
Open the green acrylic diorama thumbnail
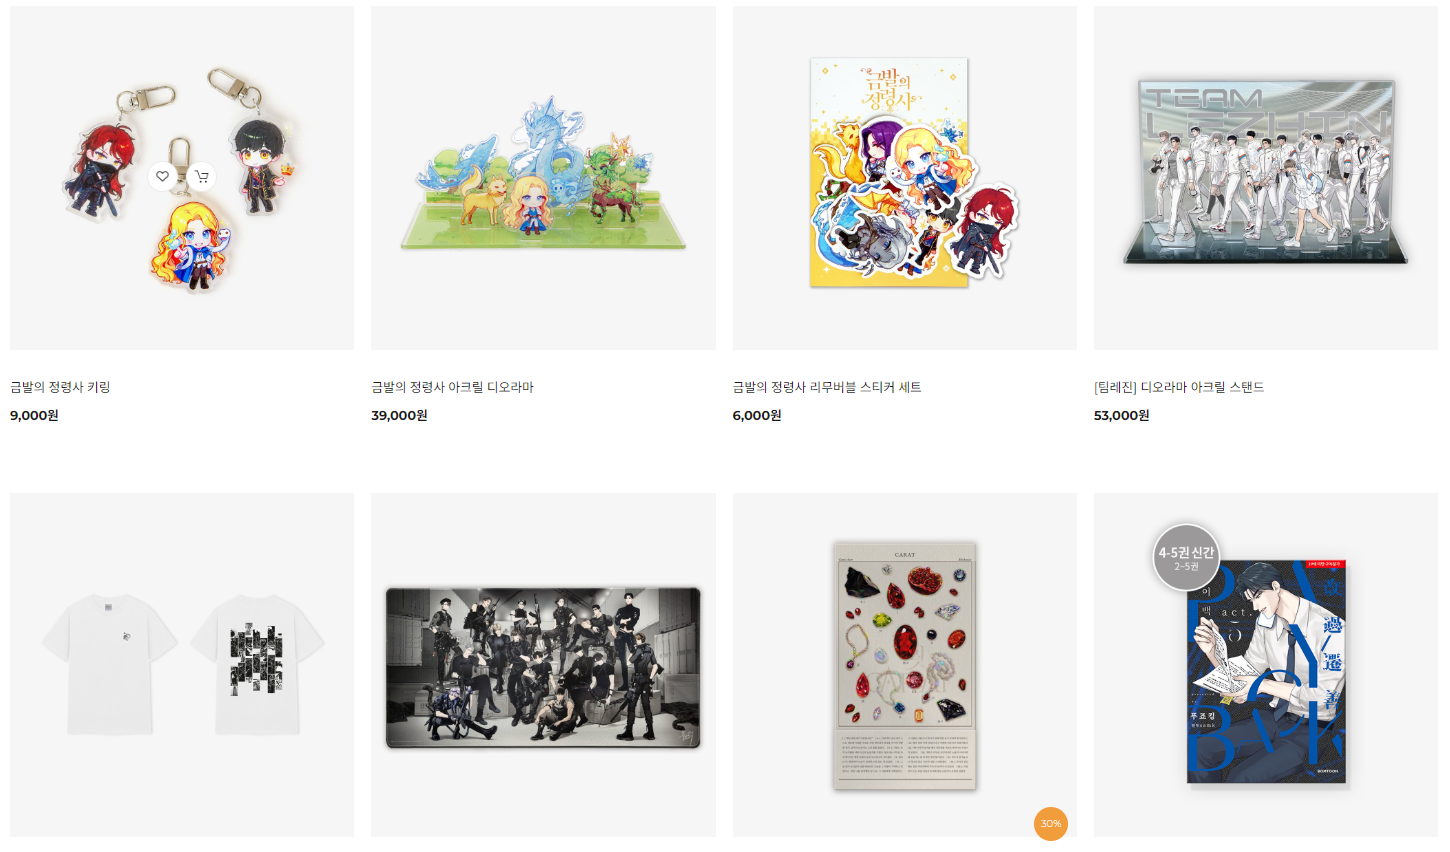(x=543, y=178)
